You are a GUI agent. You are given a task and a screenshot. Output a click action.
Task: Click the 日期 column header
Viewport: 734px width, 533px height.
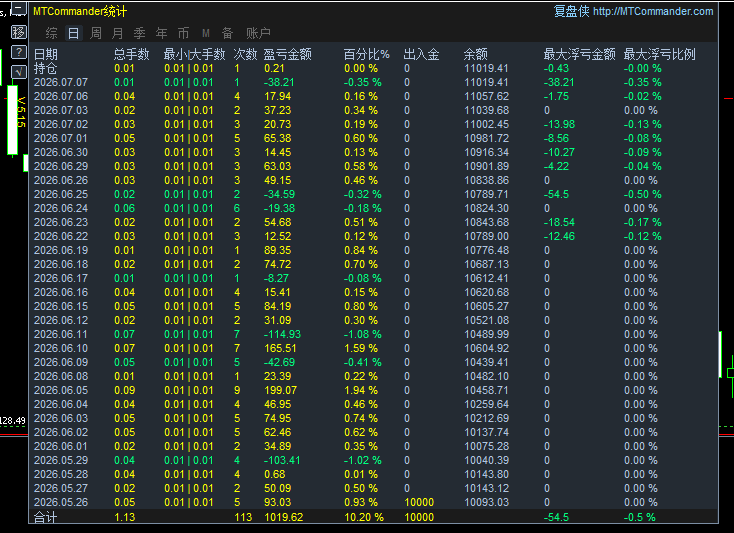point(46,54)
